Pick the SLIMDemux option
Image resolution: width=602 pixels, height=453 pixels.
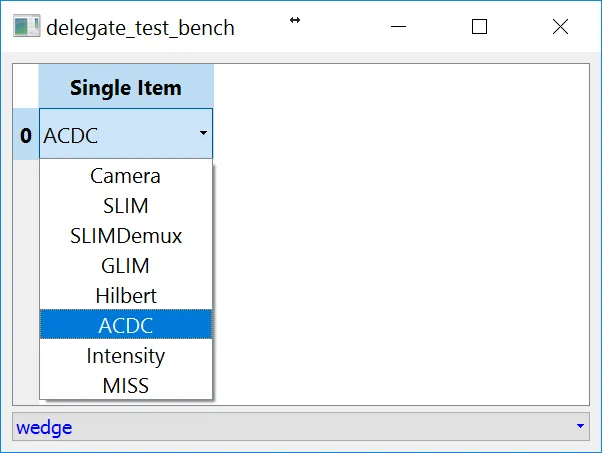click(x=126, y=236)
